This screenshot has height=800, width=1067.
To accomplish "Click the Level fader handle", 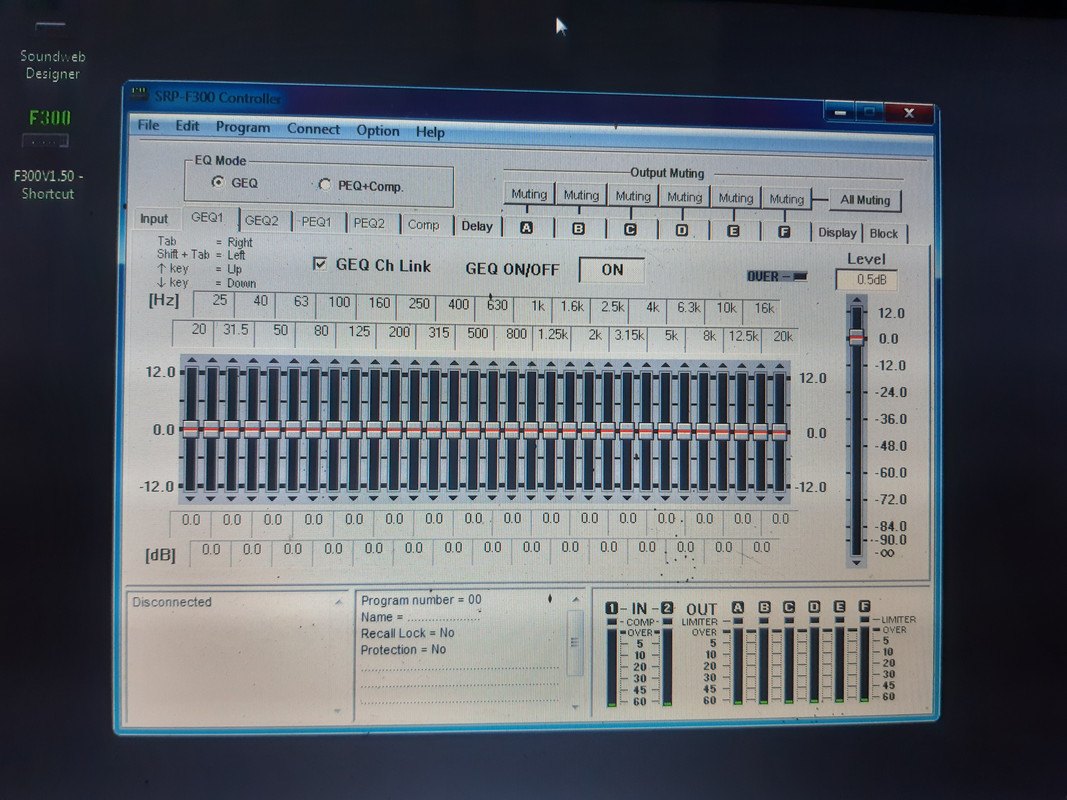I will (857, 337).
